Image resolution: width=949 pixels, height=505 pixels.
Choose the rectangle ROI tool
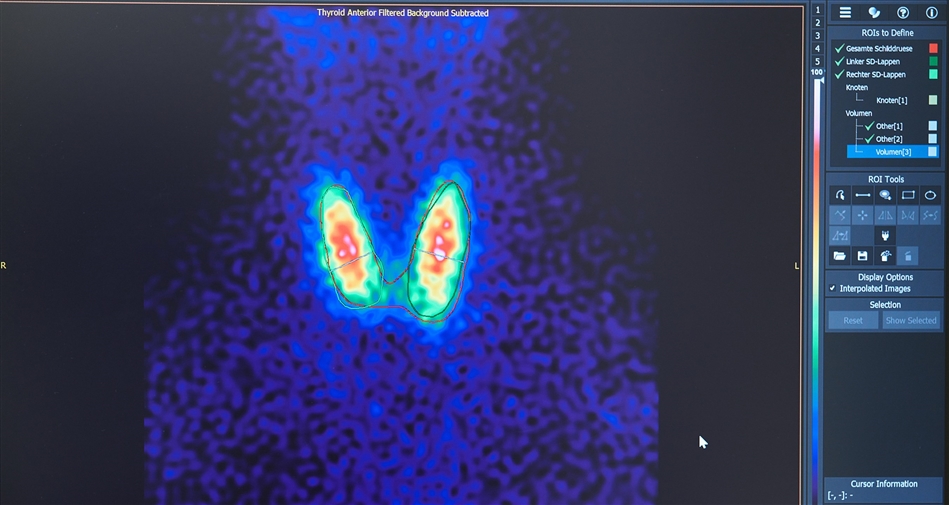(x=908, y=195)
